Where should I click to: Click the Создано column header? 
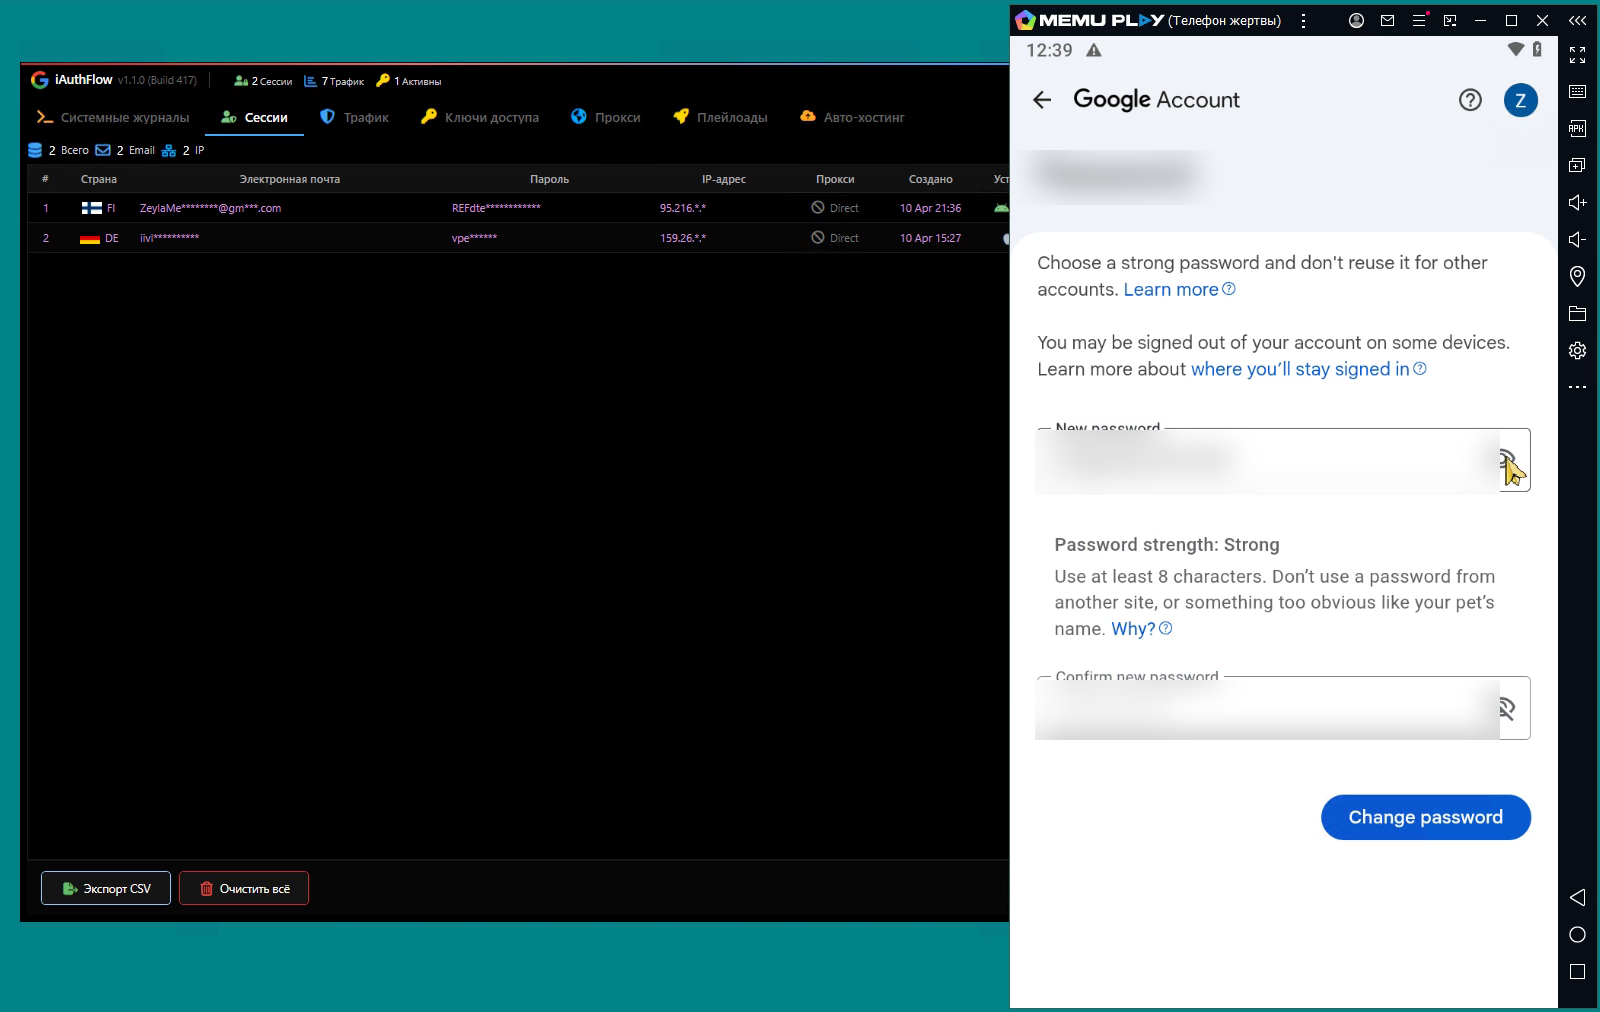click(930, 179)
